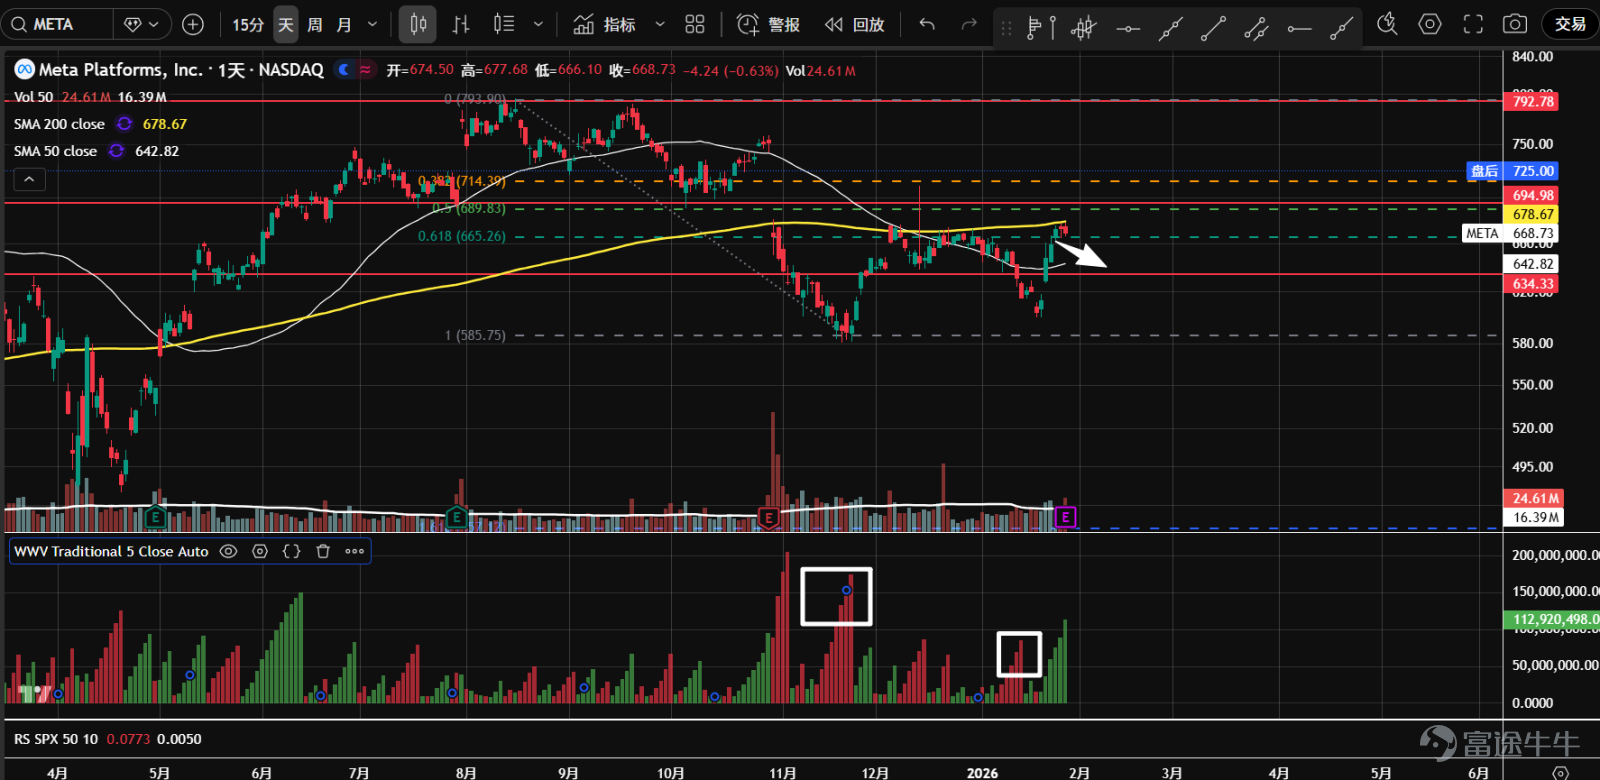Select the extended line drawing tool

(1170, 28)
